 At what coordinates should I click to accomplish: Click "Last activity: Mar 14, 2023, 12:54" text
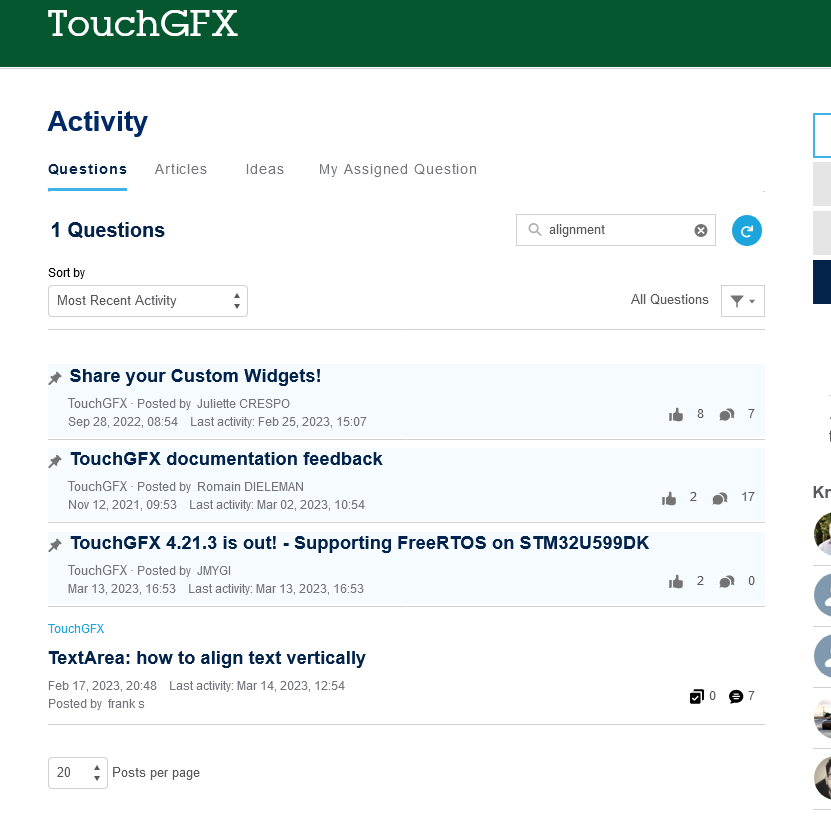pos(257,686)
